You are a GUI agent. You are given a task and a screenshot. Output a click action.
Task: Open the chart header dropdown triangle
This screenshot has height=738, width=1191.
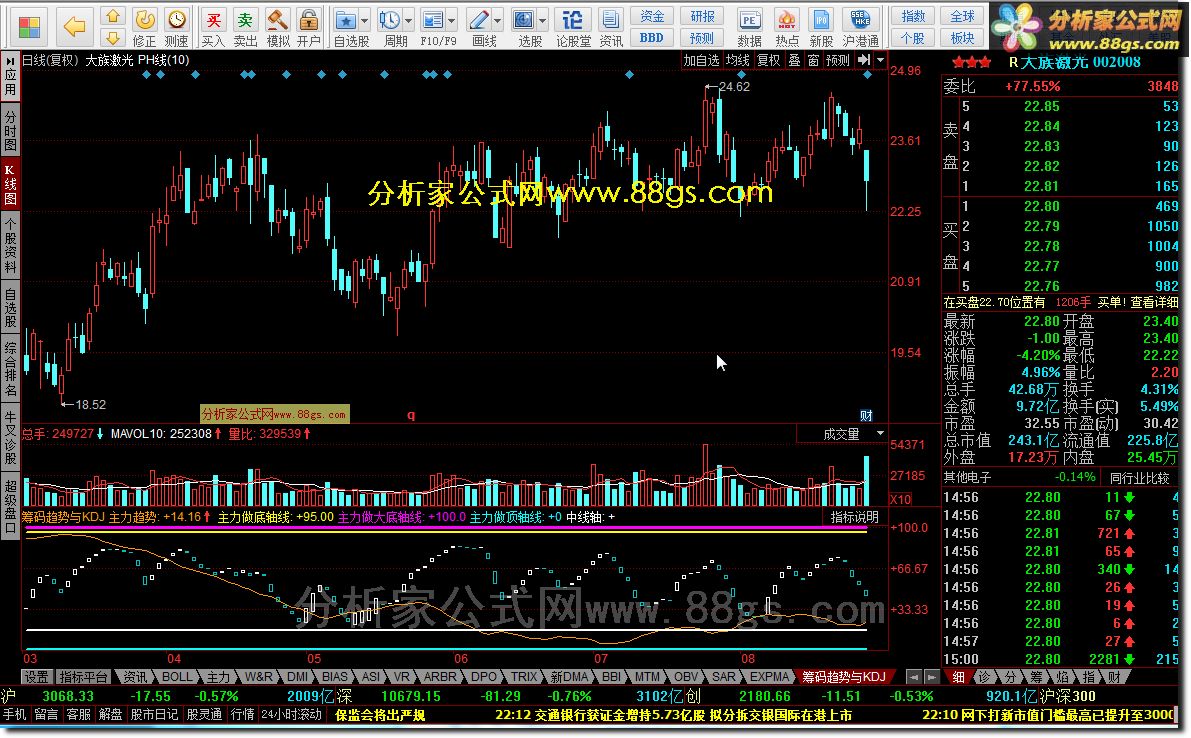click(880, 60)
